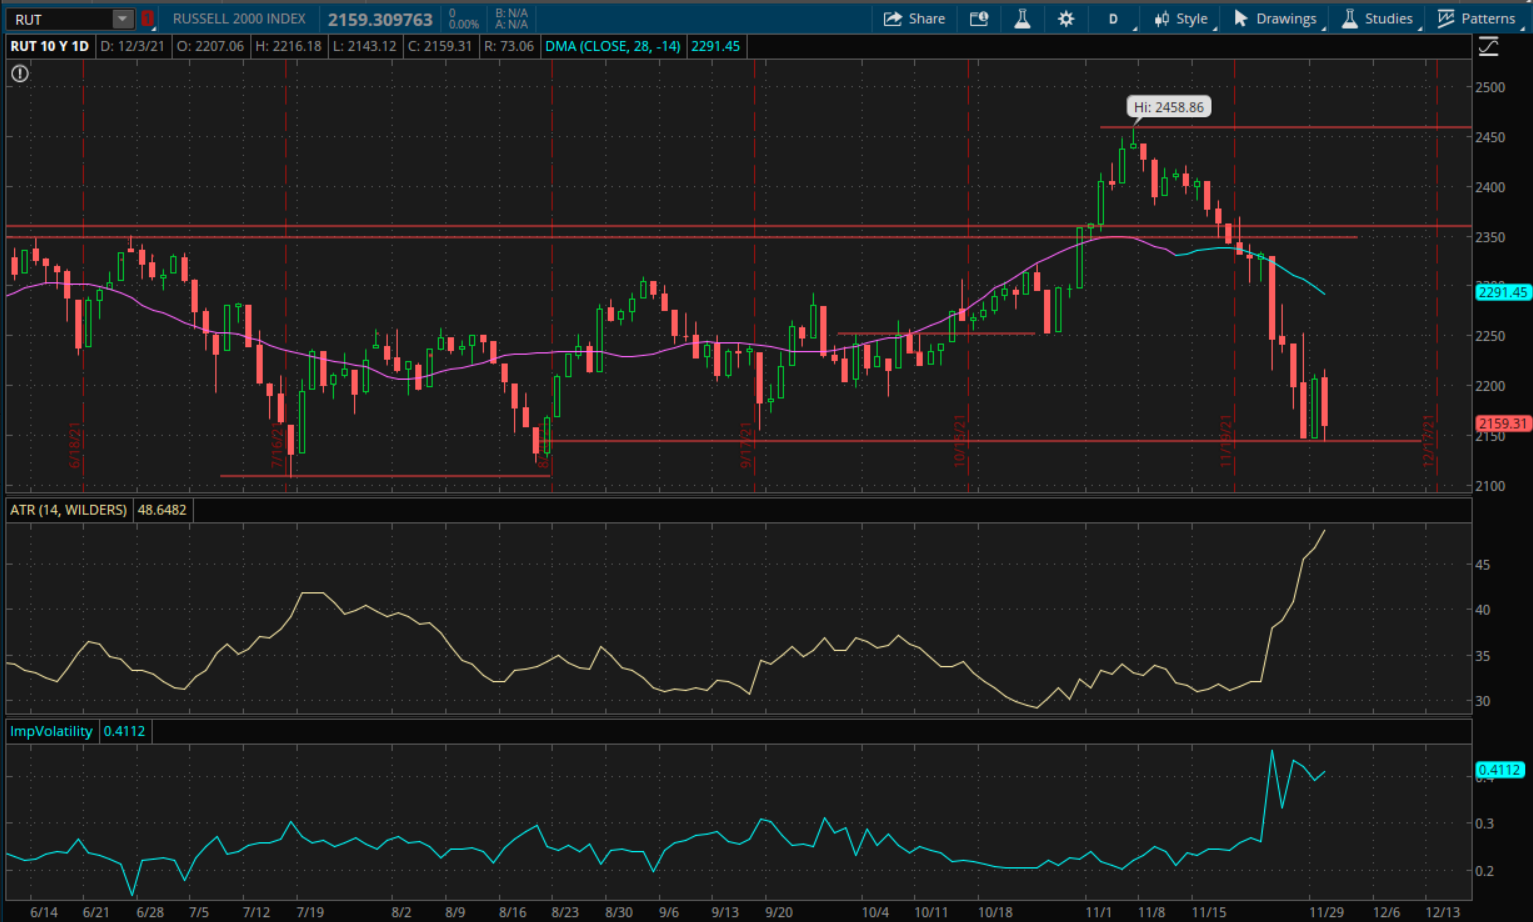Click the D: 12/3/21 date value
The width and height of the screenshot is (1533, 922).
[x=133, y=46]
